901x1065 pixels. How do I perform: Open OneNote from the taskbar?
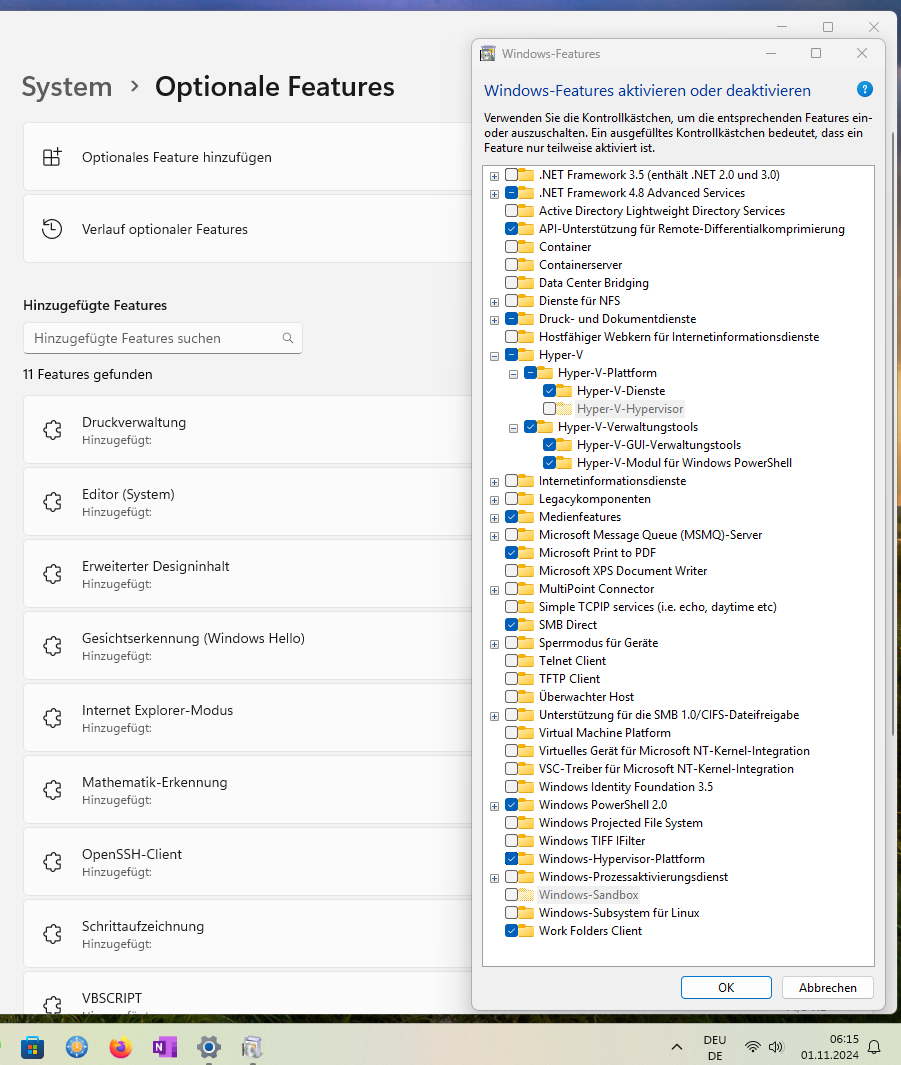point(165,1047)
